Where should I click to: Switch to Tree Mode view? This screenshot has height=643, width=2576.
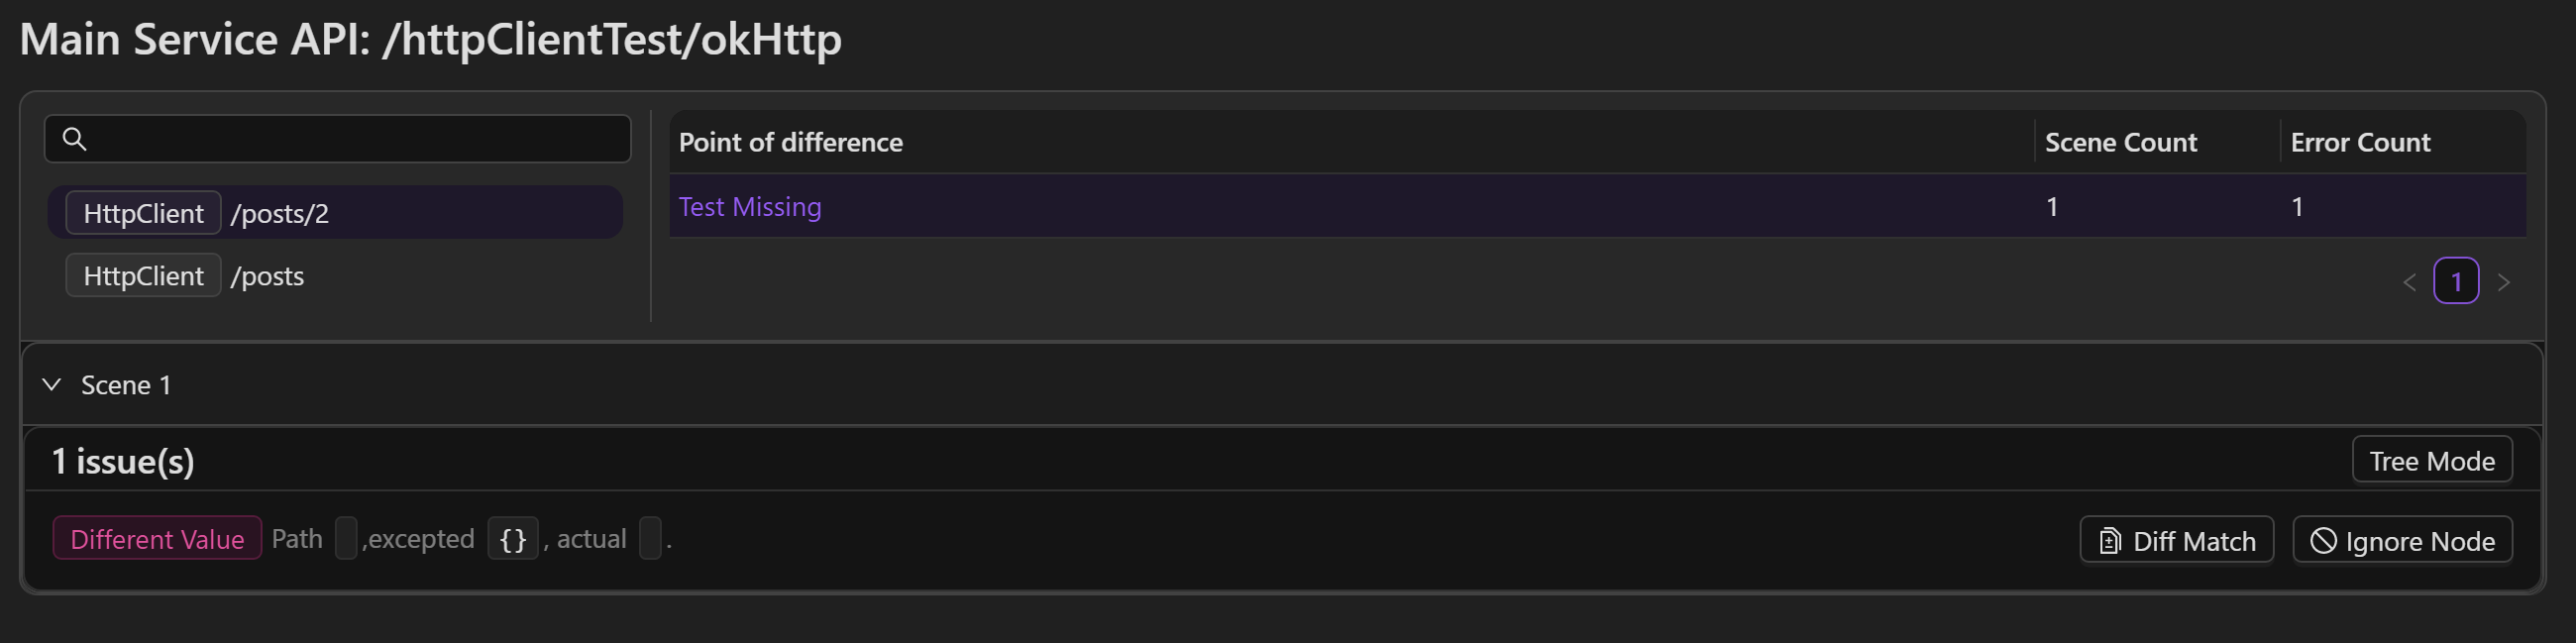[2432, 460]
